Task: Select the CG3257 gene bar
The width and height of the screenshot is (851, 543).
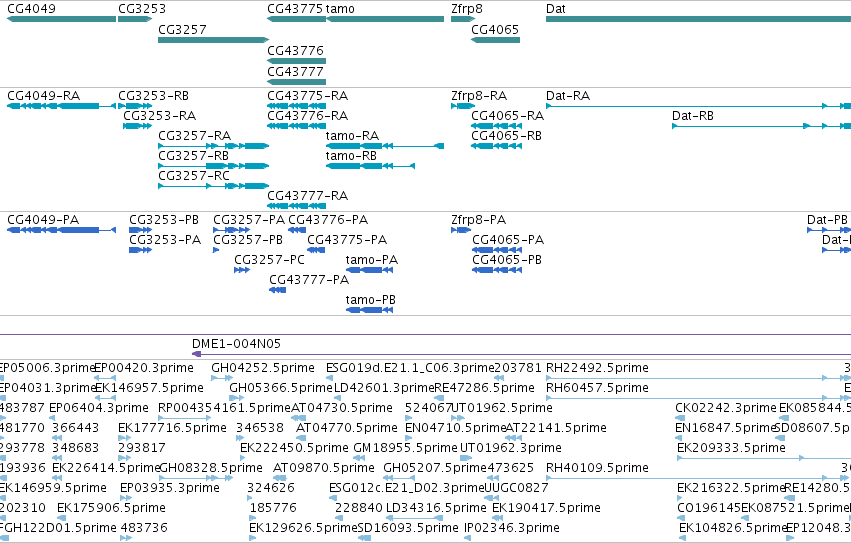Action: pos(213,40)
